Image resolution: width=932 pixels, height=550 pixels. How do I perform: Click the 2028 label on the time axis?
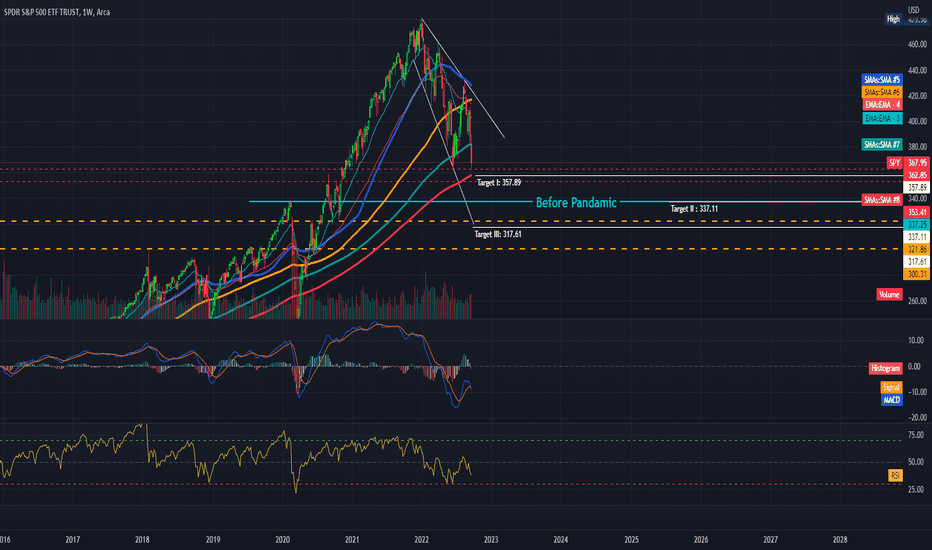840,540
